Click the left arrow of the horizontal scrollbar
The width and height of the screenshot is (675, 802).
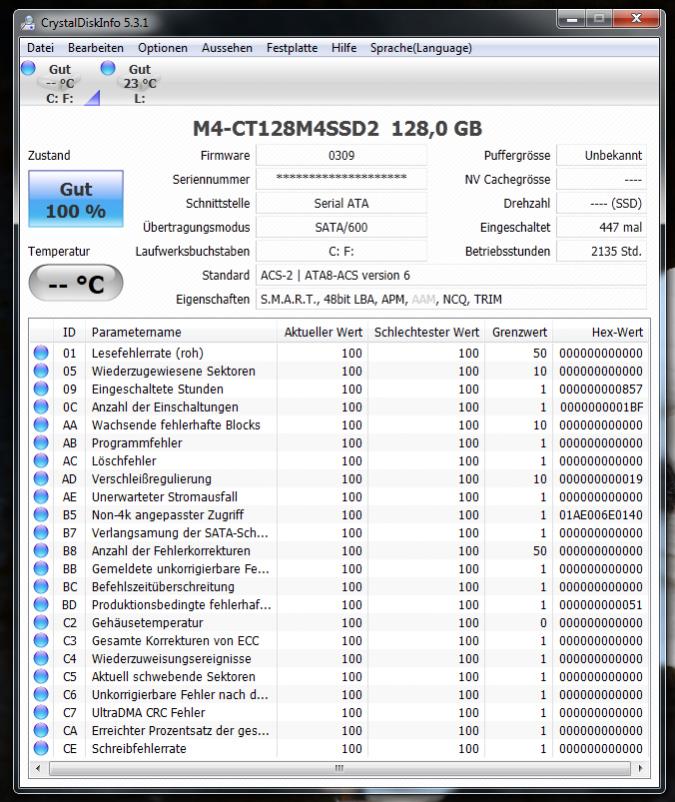[38, 768]
